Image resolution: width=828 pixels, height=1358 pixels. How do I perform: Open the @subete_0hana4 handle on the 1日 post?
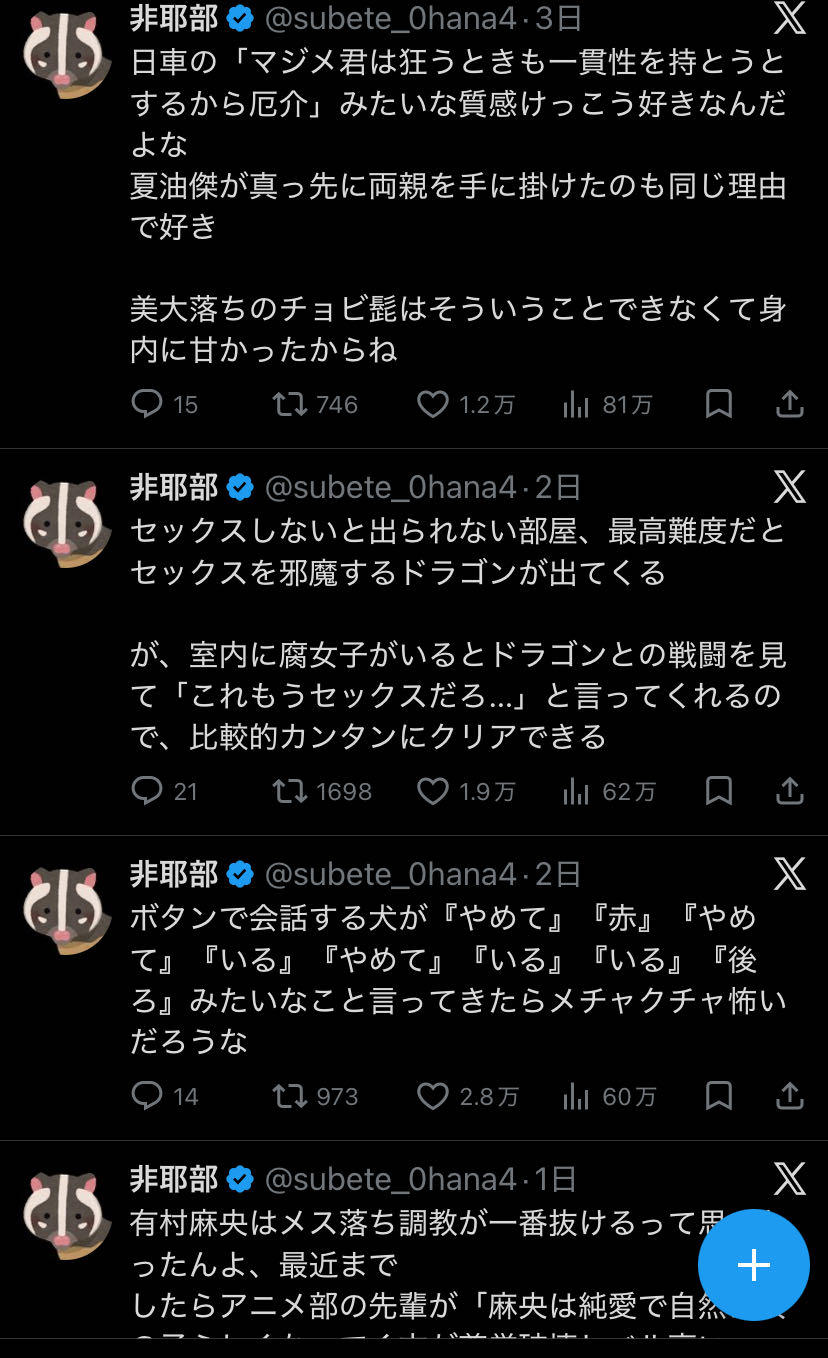tap(390, 1180)
